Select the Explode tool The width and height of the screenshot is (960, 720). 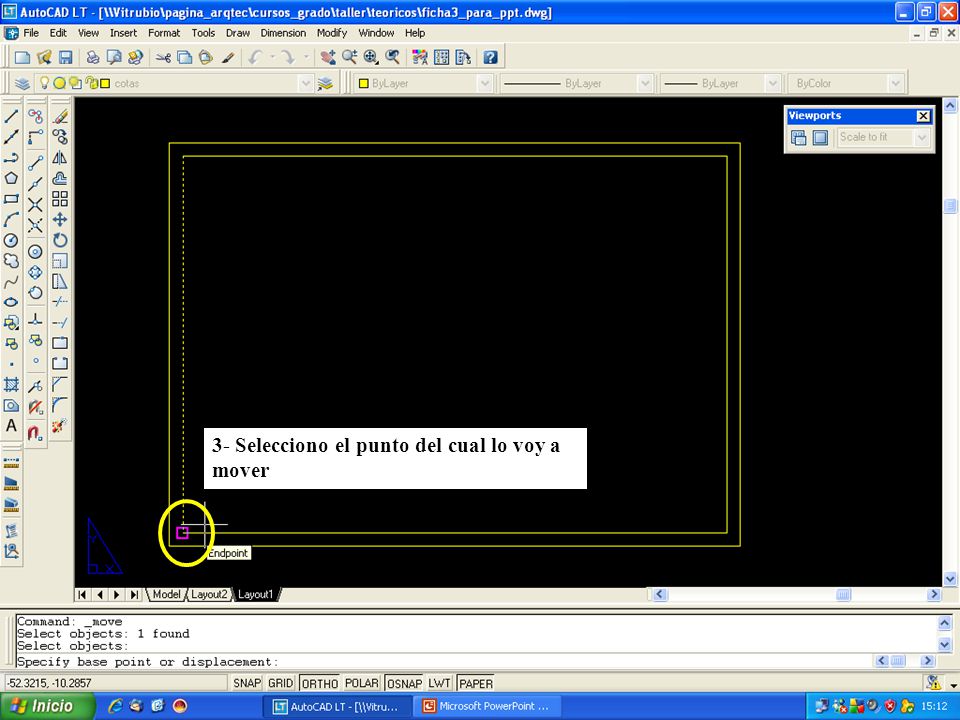point(60,426)
